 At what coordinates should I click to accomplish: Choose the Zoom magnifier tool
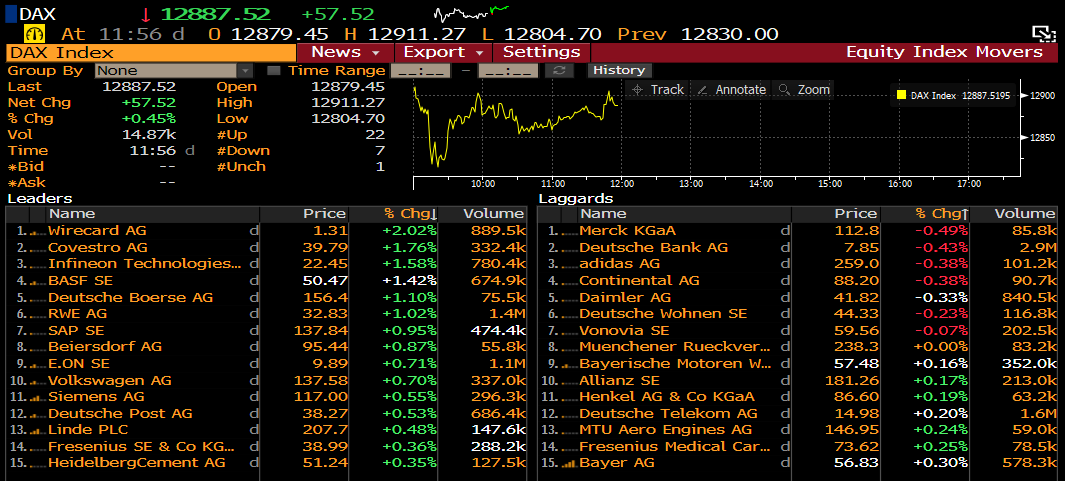point(804,90)
